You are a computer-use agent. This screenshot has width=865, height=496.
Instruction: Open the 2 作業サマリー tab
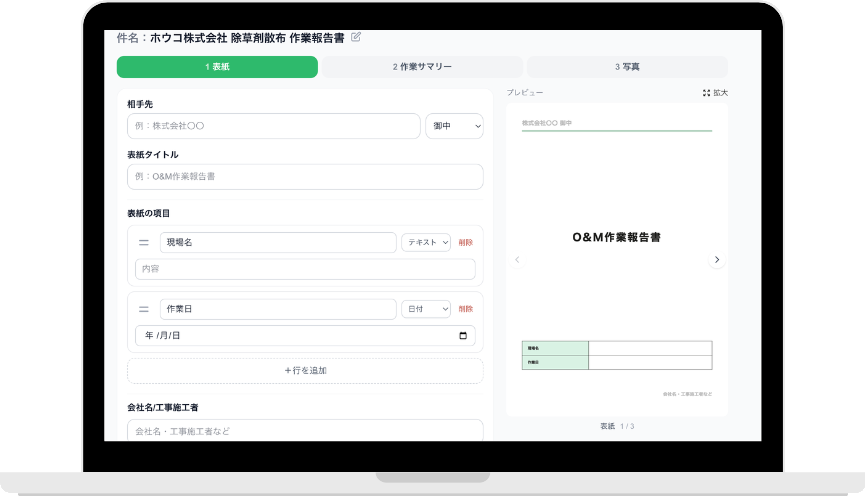(422, 67)
